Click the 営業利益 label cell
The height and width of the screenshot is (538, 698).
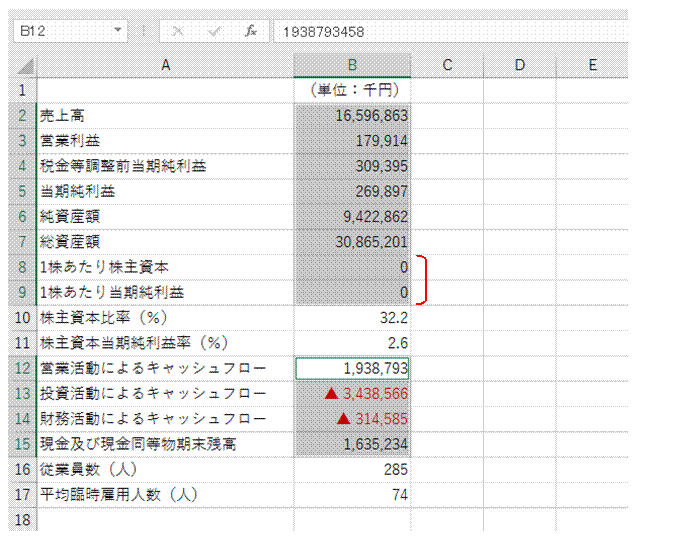point(165,141)
